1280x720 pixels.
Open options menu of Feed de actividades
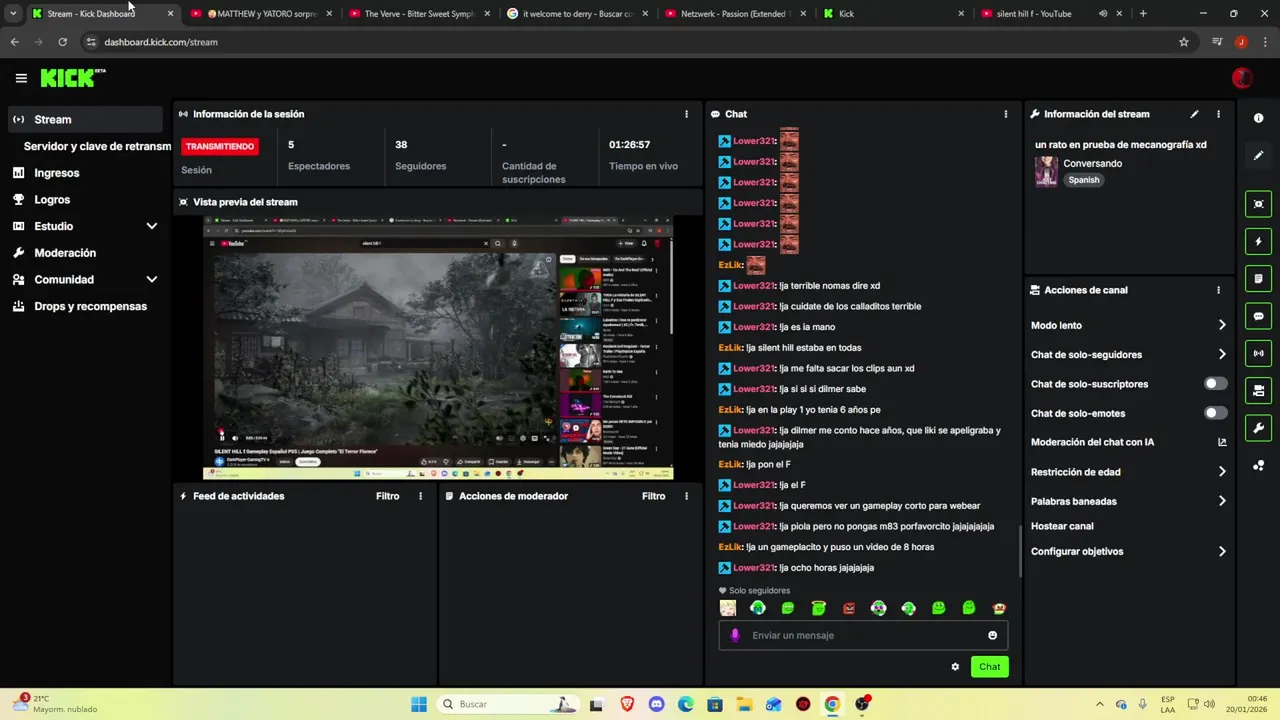click(x=420, y=496)
